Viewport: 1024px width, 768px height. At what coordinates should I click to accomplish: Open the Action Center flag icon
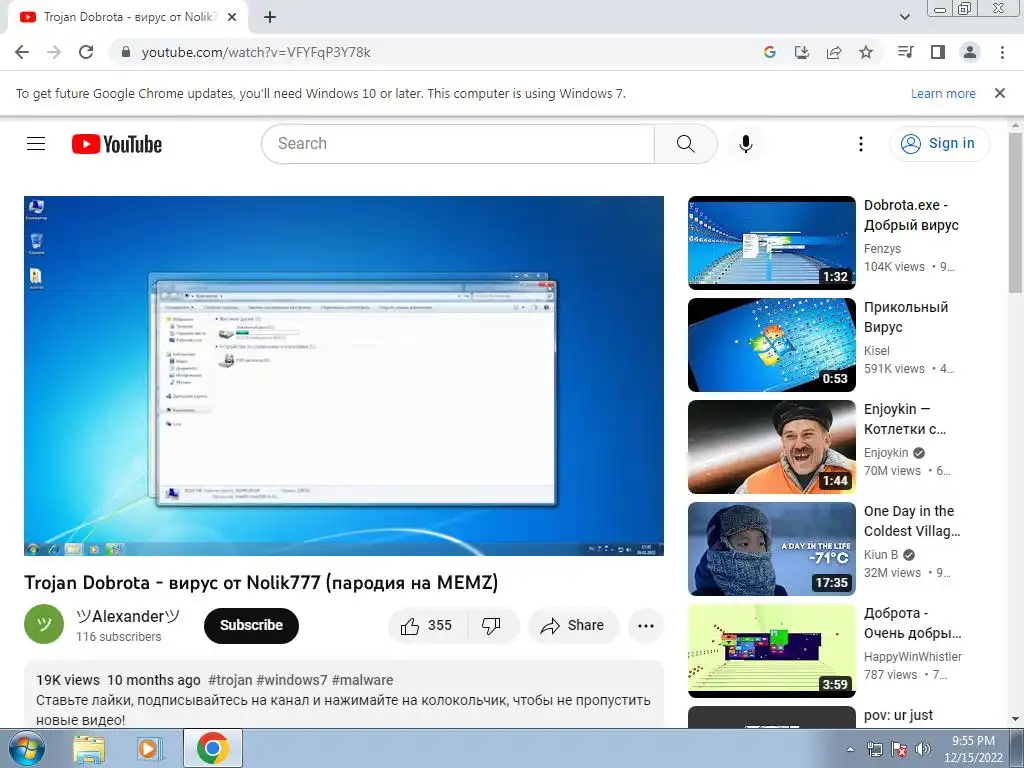click(x=899, y=749)
